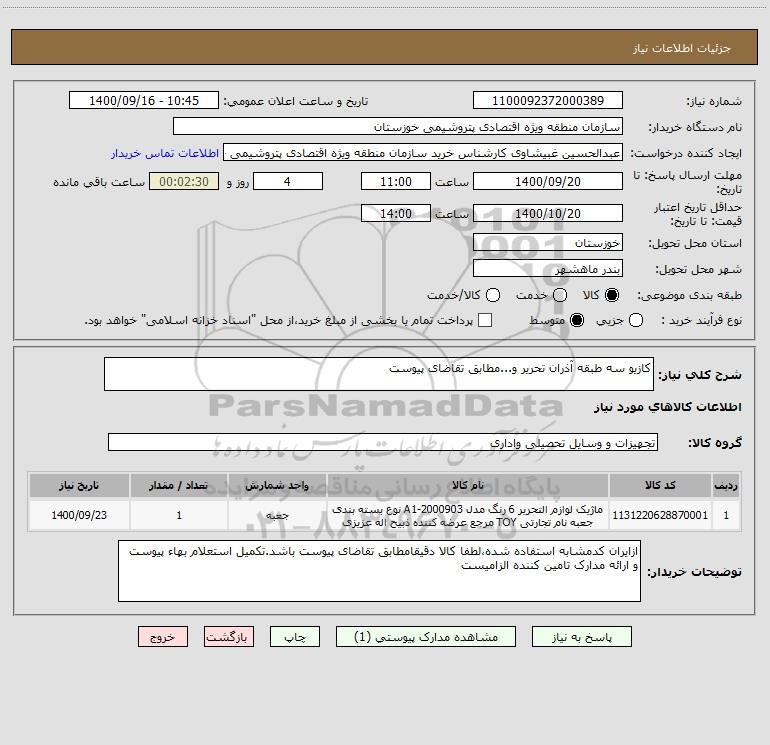Click the delivery province field خوزستان
Screen dimensions: 770x745
click(x=548, y=242)
